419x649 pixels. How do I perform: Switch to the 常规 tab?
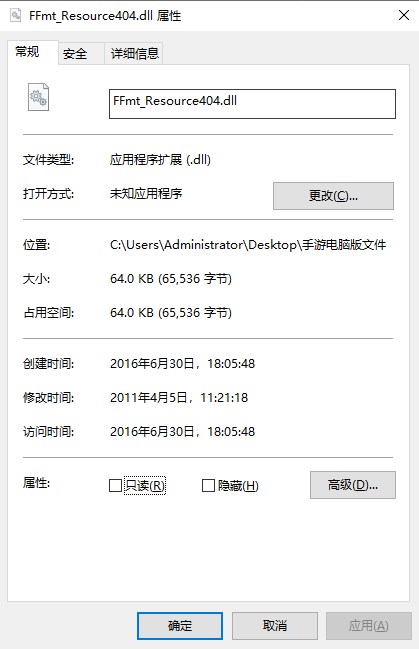[x=27, y=52]
